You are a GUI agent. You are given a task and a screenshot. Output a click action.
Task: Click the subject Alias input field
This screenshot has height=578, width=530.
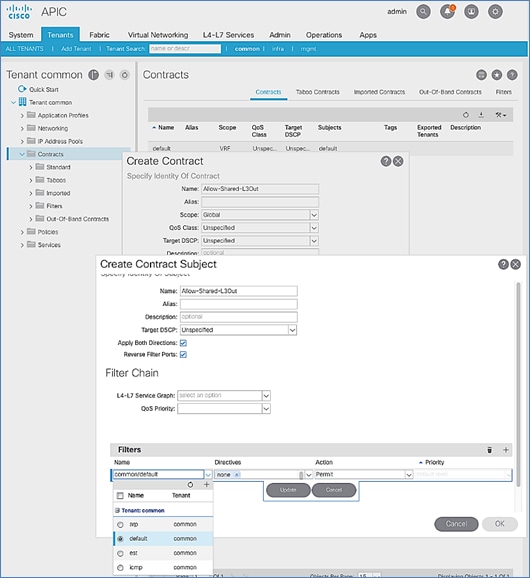coord(238,304)
